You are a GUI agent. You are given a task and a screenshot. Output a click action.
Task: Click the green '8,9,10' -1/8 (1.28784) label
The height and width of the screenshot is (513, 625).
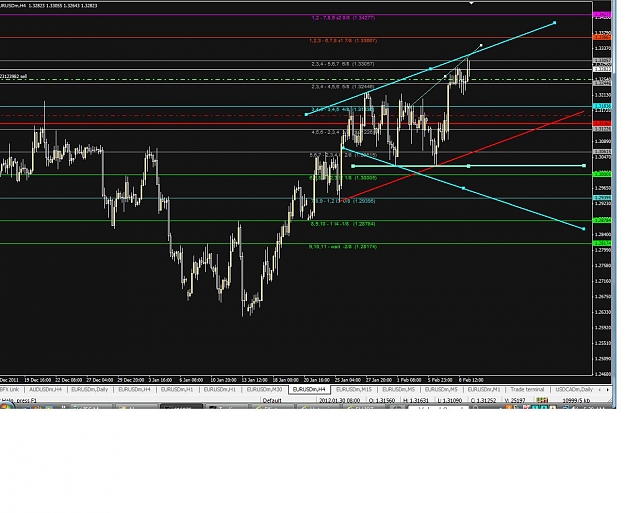343,224
